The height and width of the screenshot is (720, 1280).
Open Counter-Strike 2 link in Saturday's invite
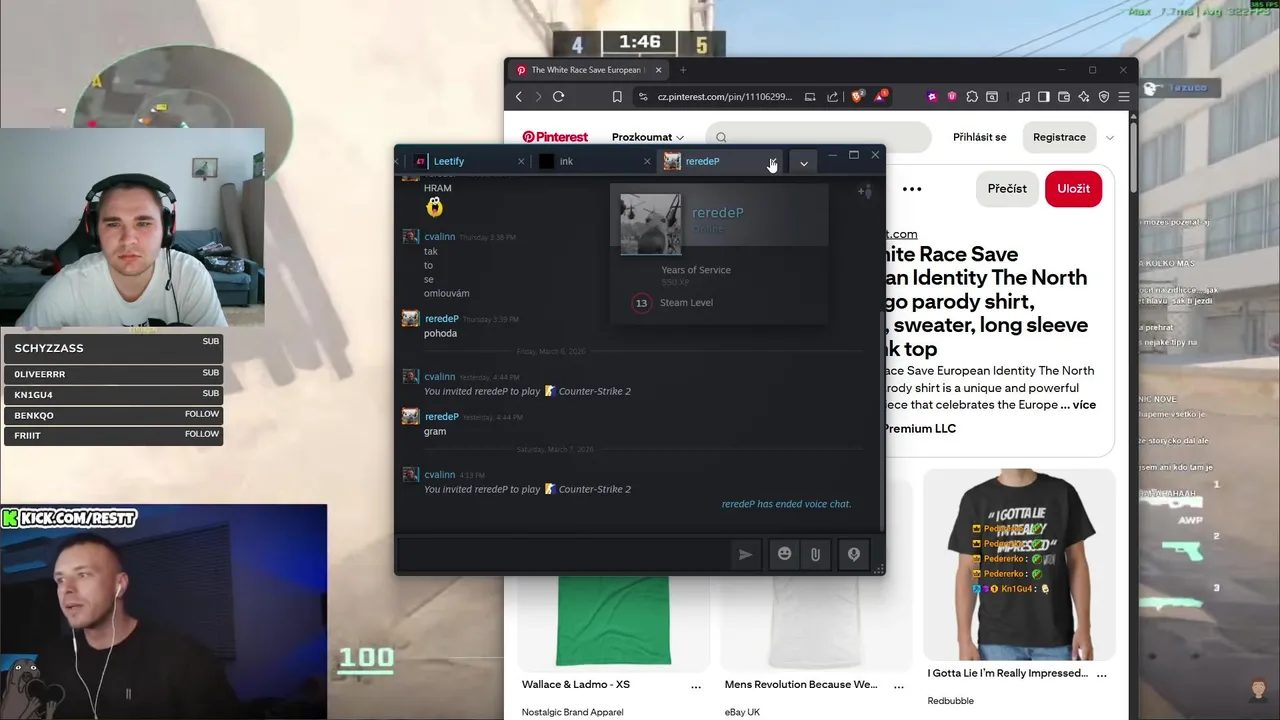tap(595, 489)
